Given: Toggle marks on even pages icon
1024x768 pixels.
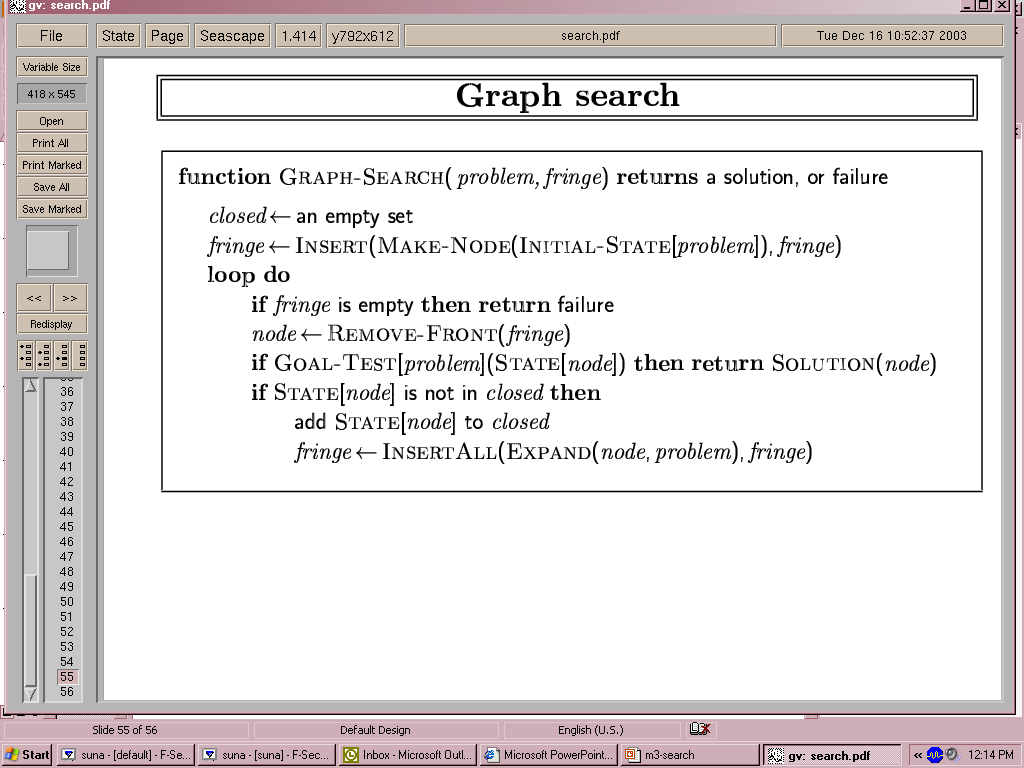Looking at the screenshot, I should click(x=44, y=355).
